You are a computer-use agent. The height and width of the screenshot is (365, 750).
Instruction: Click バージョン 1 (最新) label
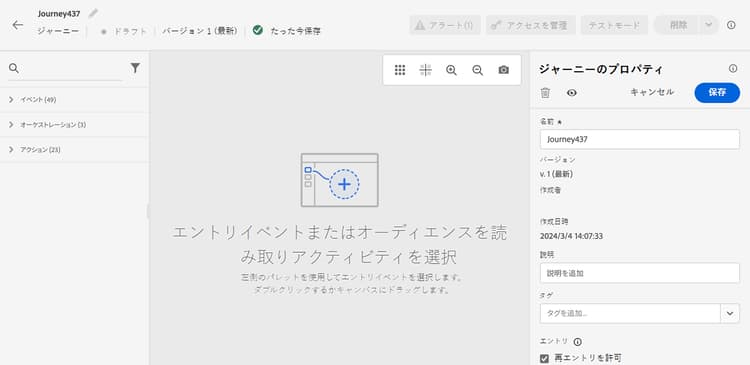pos(199,31)
